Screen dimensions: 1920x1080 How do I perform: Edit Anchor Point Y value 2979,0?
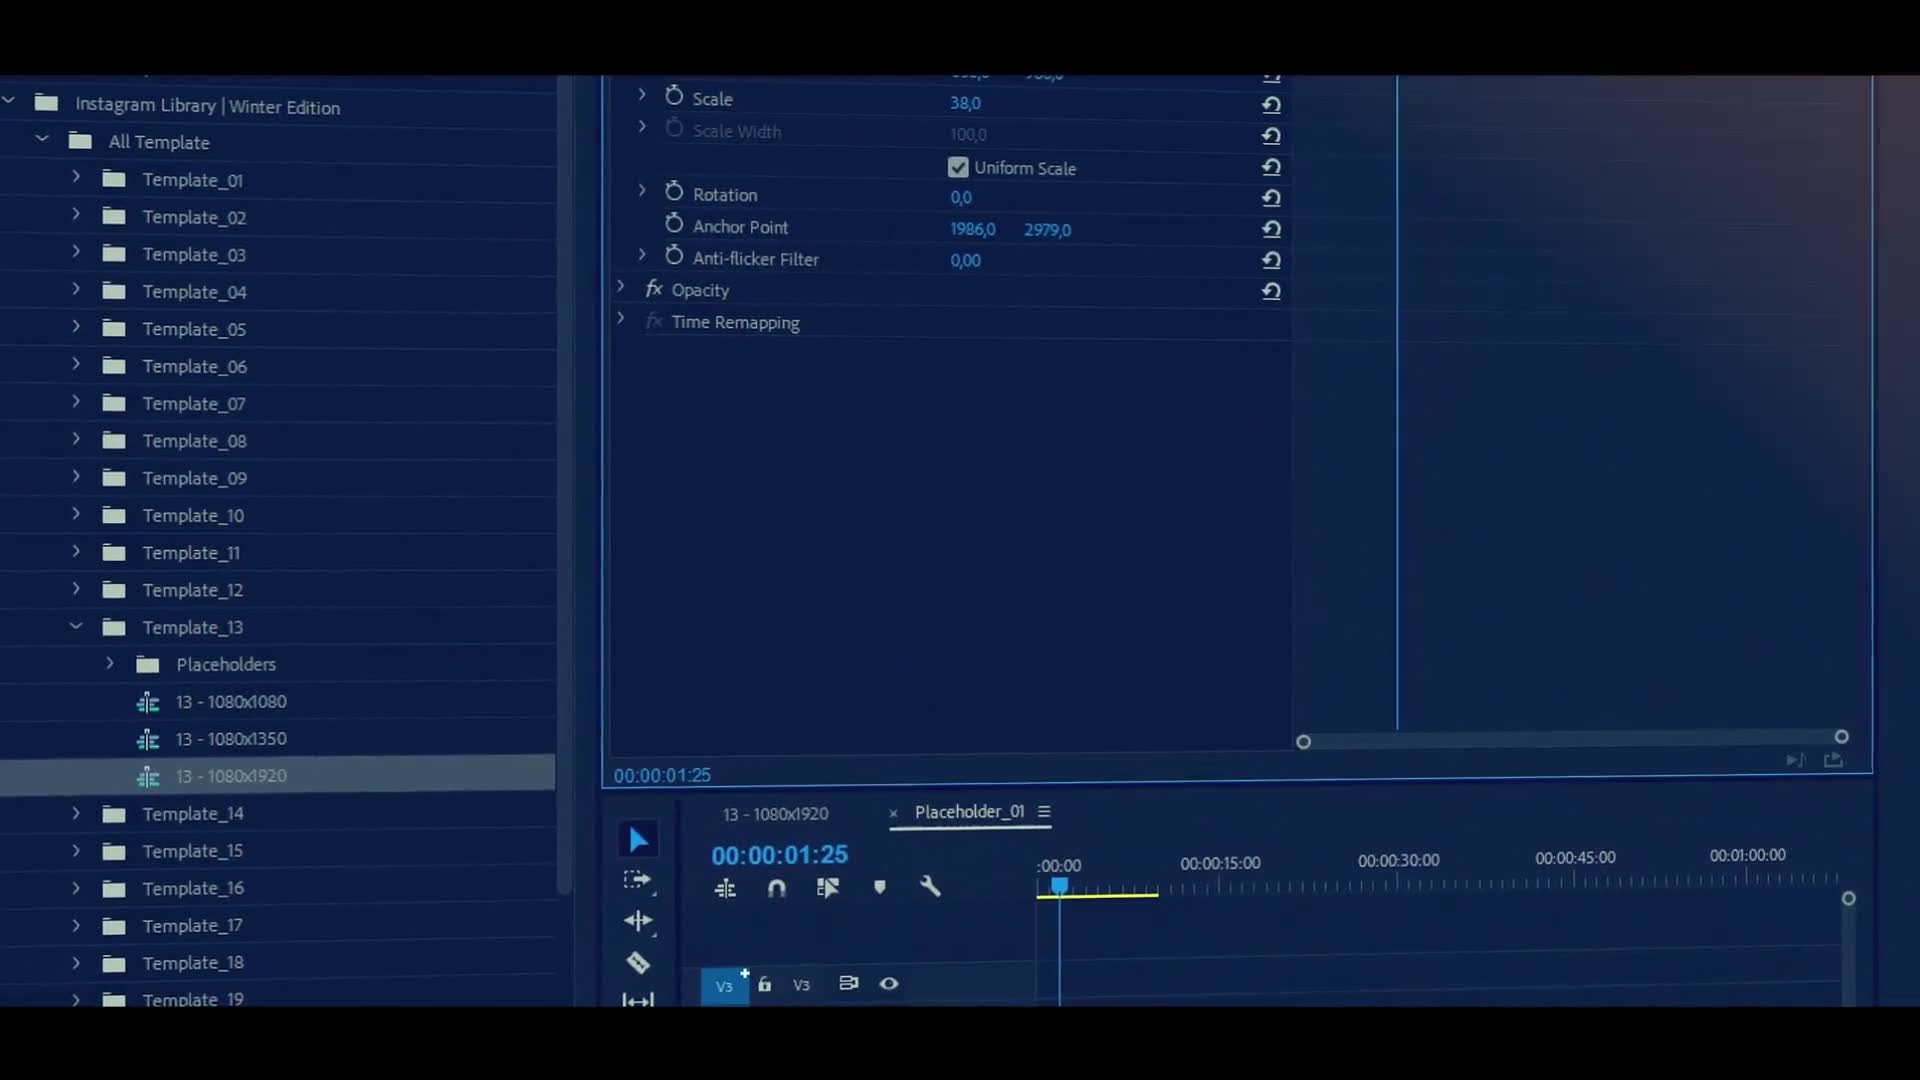pos(1047,230)
